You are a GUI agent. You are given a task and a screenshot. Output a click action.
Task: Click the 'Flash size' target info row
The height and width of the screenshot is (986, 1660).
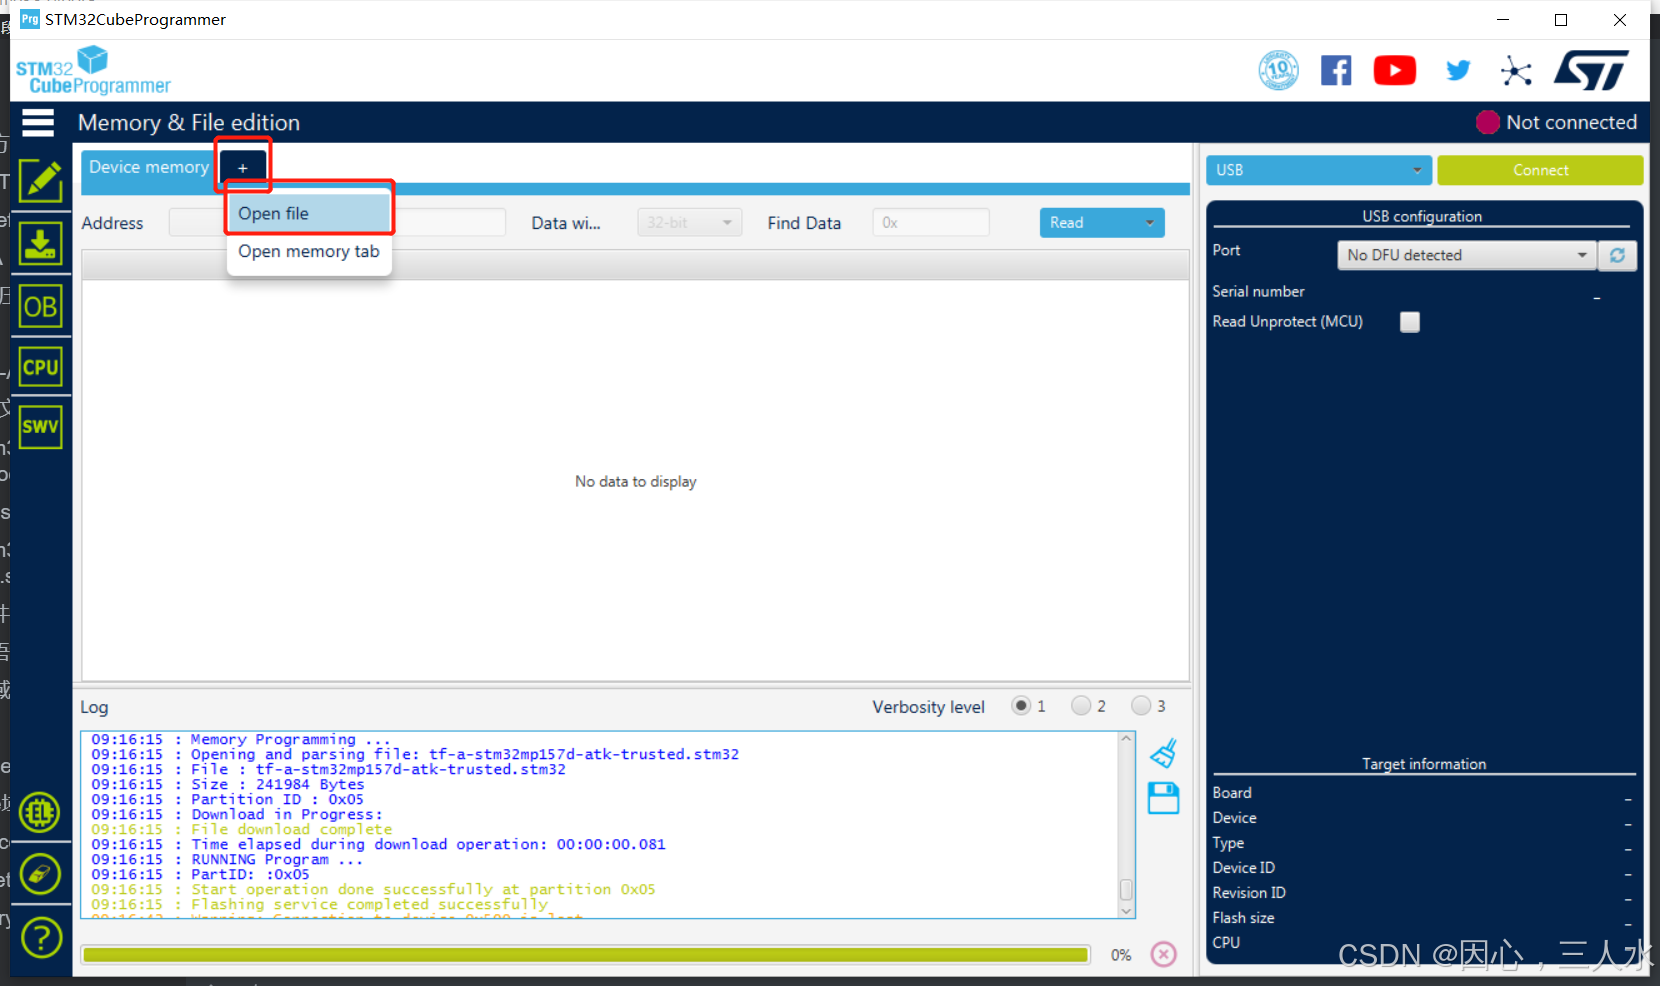coord(1423,918)
